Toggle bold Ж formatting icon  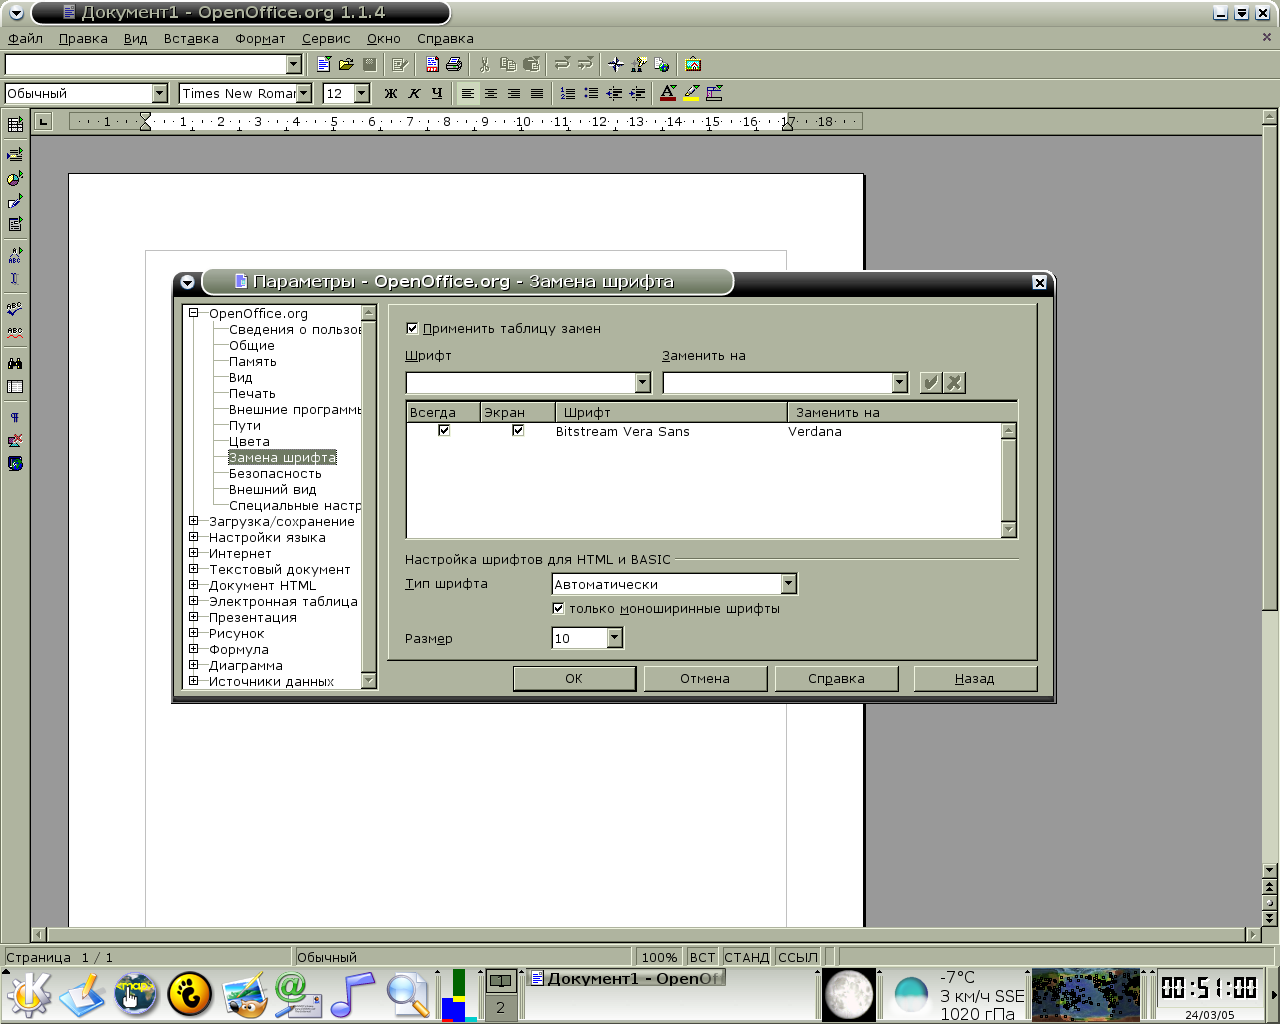tap(391, 93)
